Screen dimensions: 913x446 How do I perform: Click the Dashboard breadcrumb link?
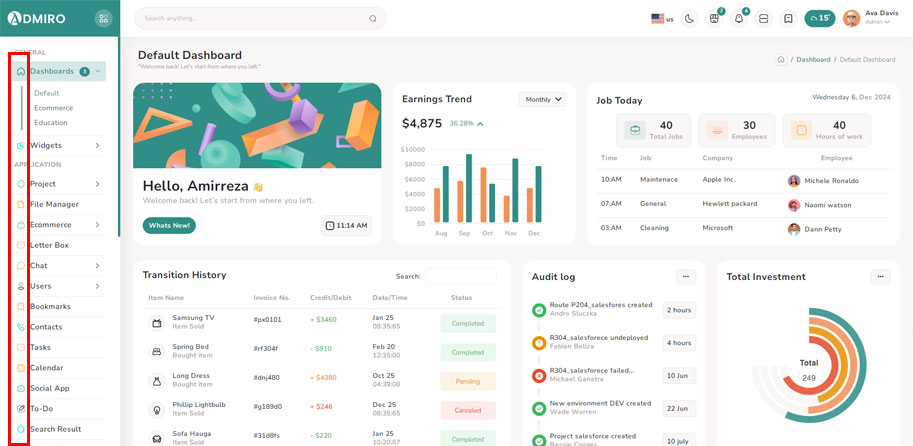(x=813, y=59)
